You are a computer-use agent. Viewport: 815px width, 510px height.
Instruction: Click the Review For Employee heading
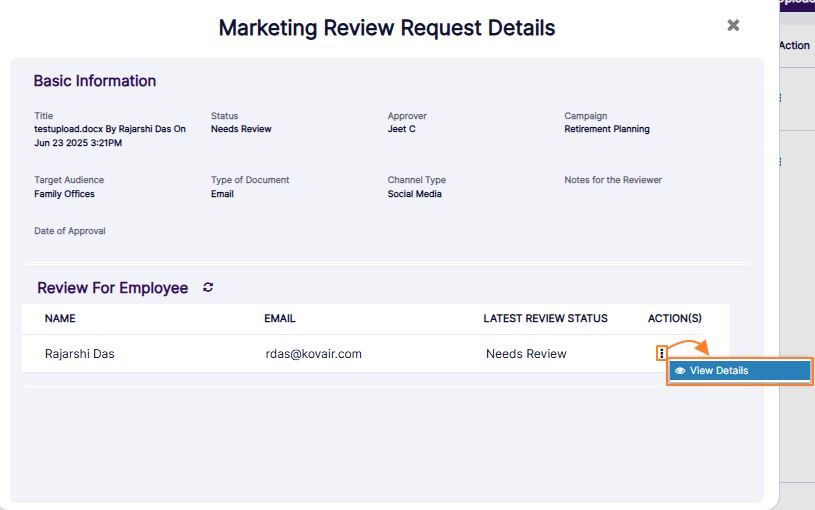(112, 288)
